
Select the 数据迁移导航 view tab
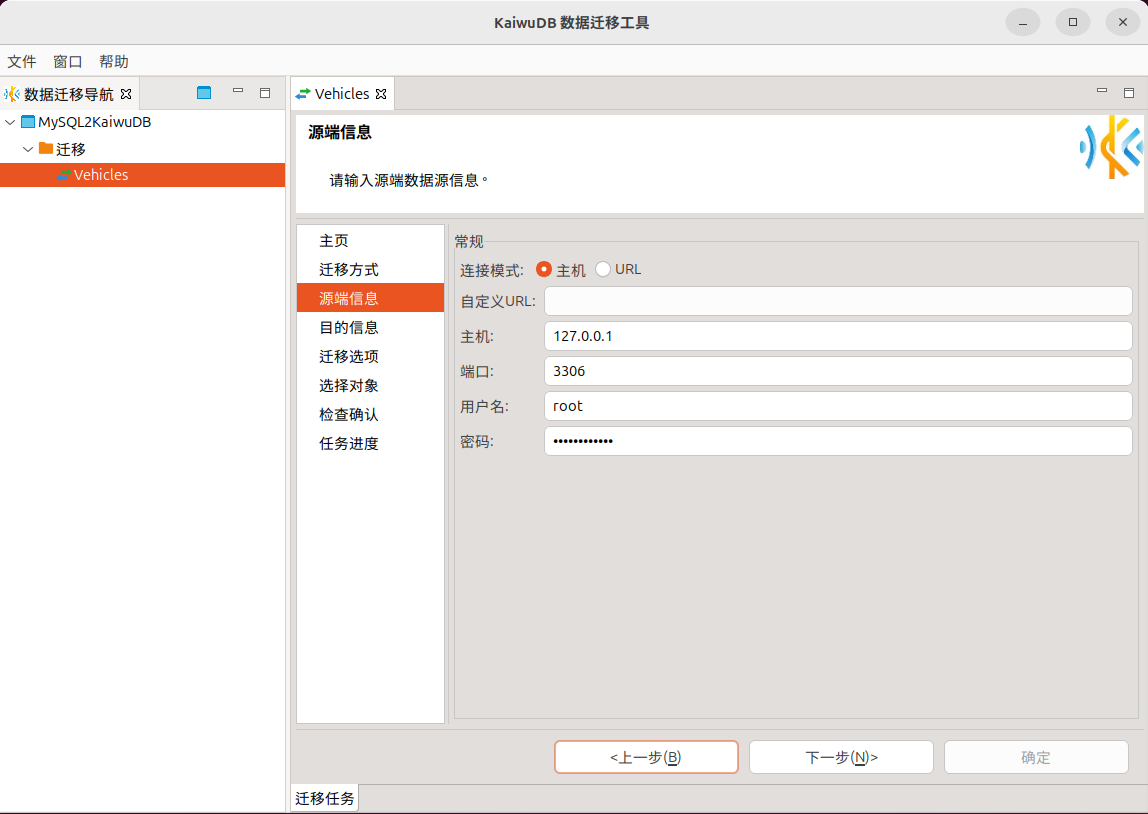click(x=69, y=94)
